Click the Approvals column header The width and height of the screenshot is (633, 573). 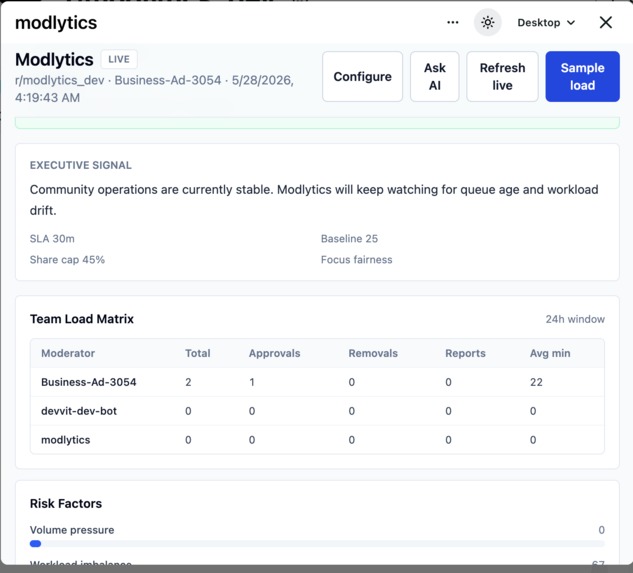coord(275,353)
